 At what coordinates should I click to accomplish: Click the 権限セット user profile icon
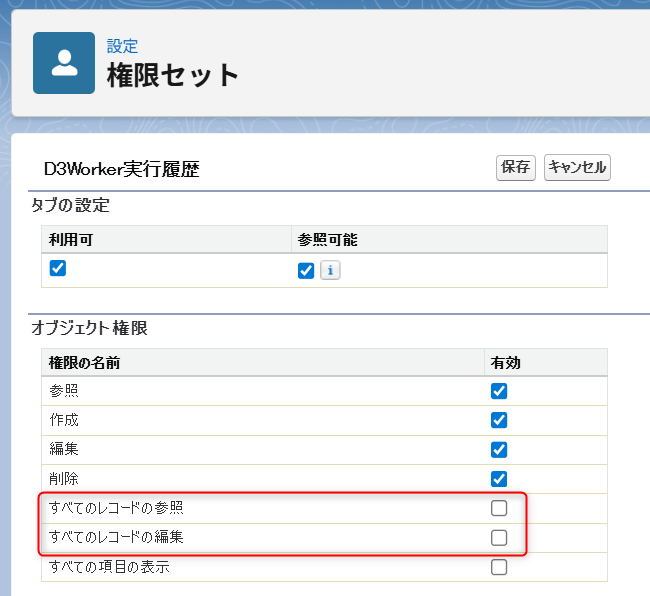pyautogui.click(x=64, y=63)
